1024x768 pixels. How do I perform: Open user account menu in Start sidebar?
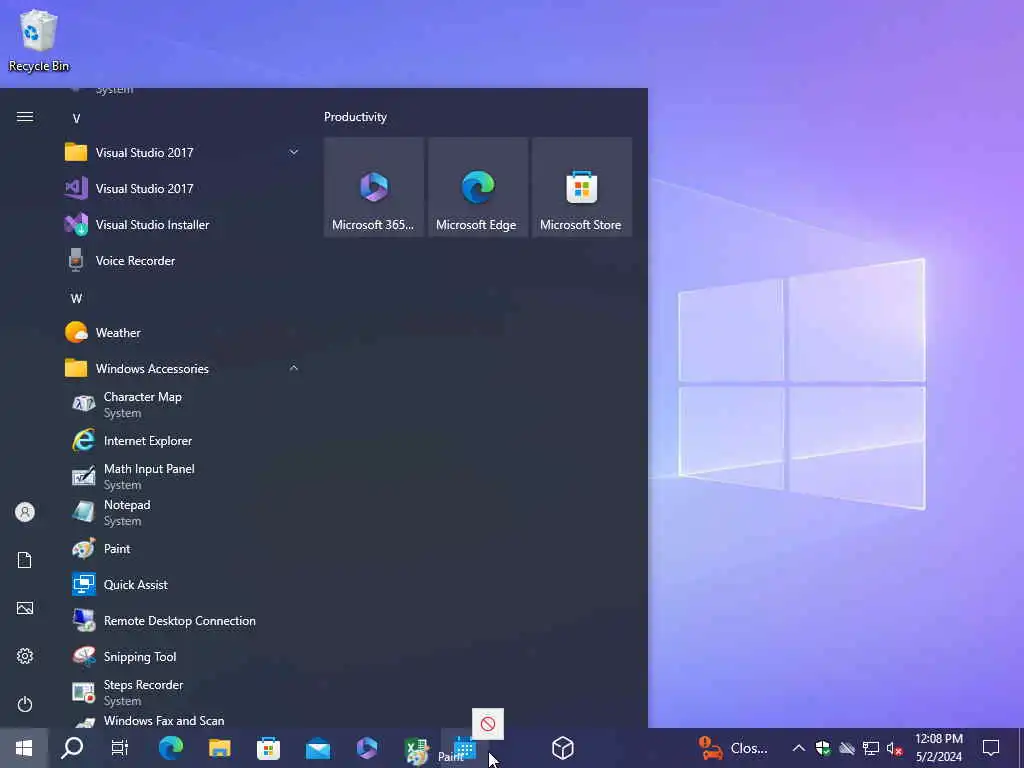[x=25, y=512]
